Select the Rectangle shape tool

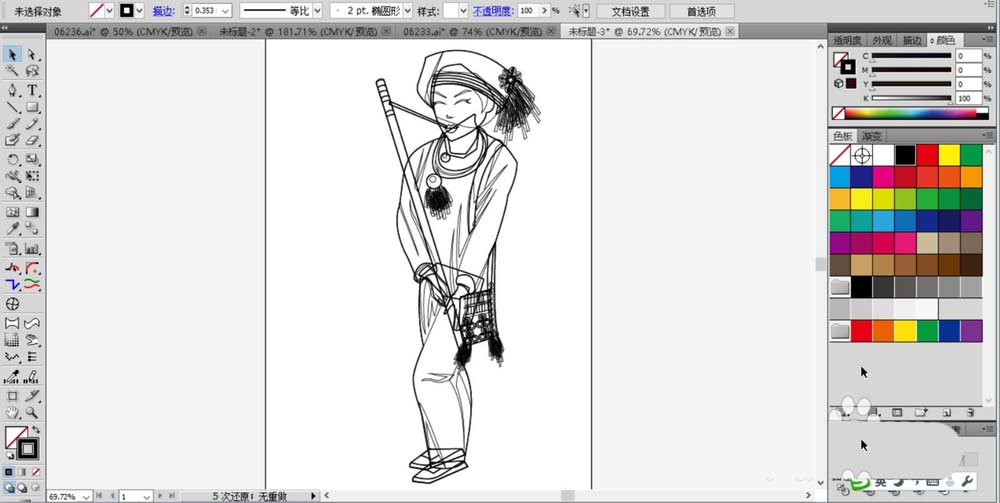[32, 106]
